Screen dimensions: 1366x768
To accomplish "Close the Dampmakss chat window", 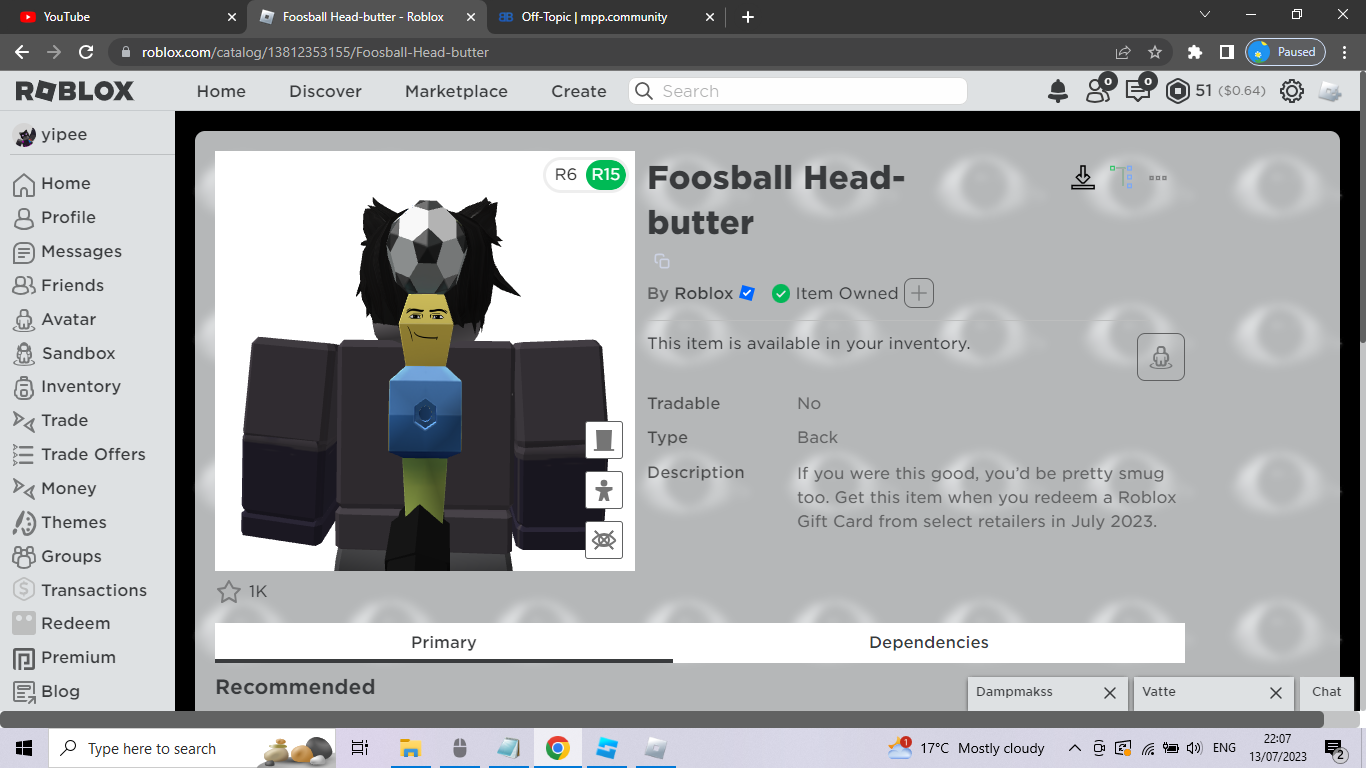I will click(1109, 692).
